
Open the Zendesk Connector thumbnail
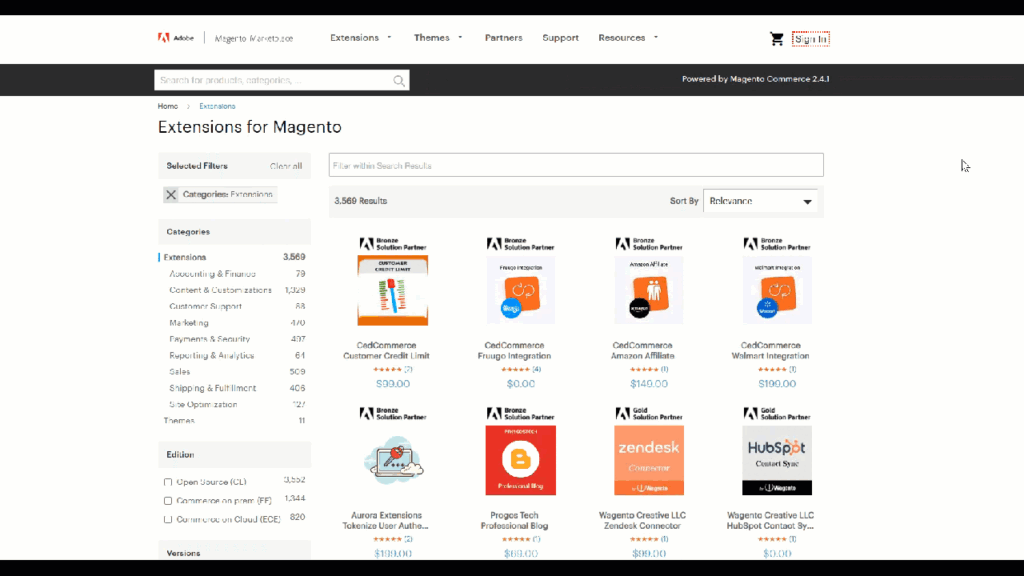pyautogui.click(x=648, y=460)
